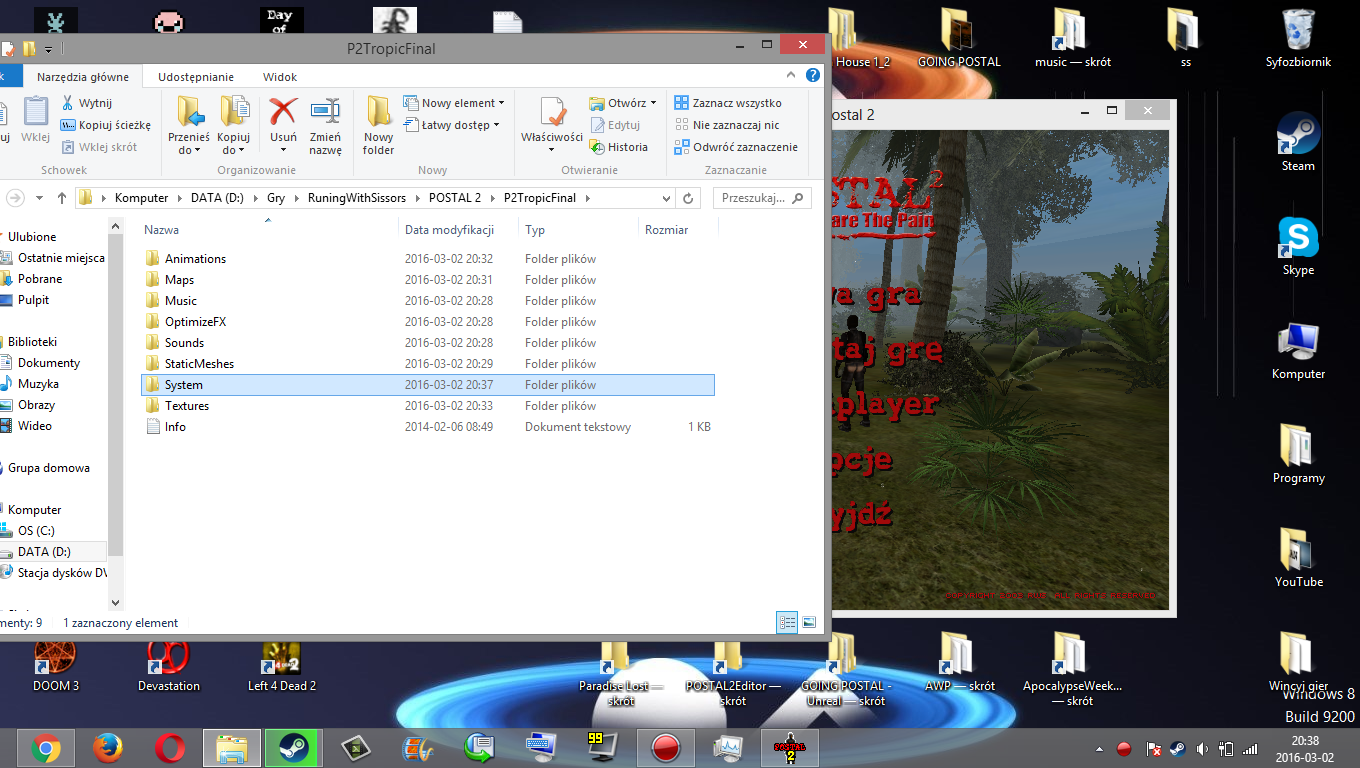Select the Sounds folder
This screenshot has height=768, width=1360.
click(184, 343)
